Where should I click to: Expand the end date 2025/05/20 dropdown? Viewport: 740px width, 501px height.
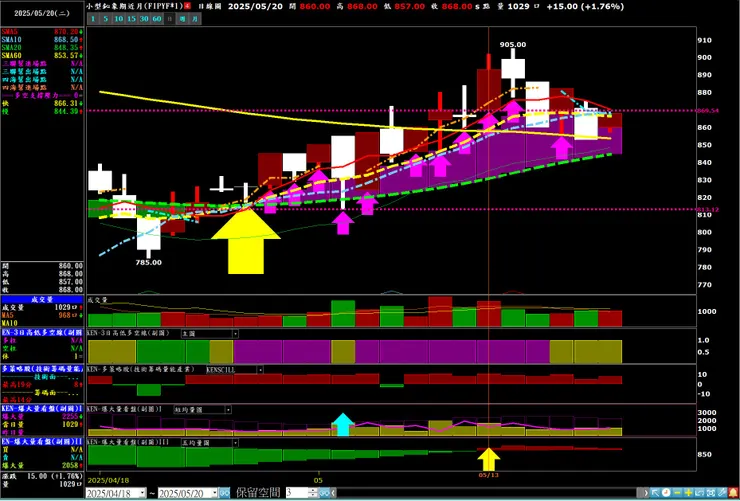click(215, 493)
